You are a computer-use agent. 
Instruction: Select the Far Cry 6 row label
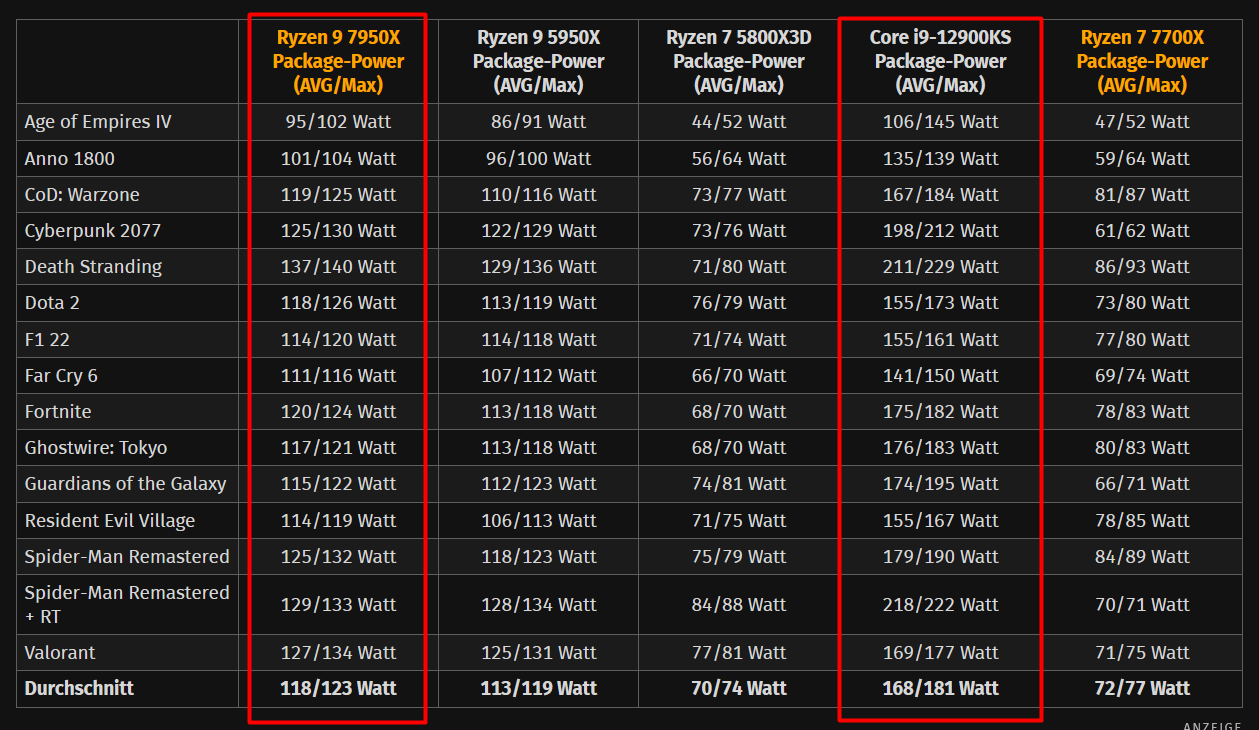pyautogui.click(x=61, y=375)
